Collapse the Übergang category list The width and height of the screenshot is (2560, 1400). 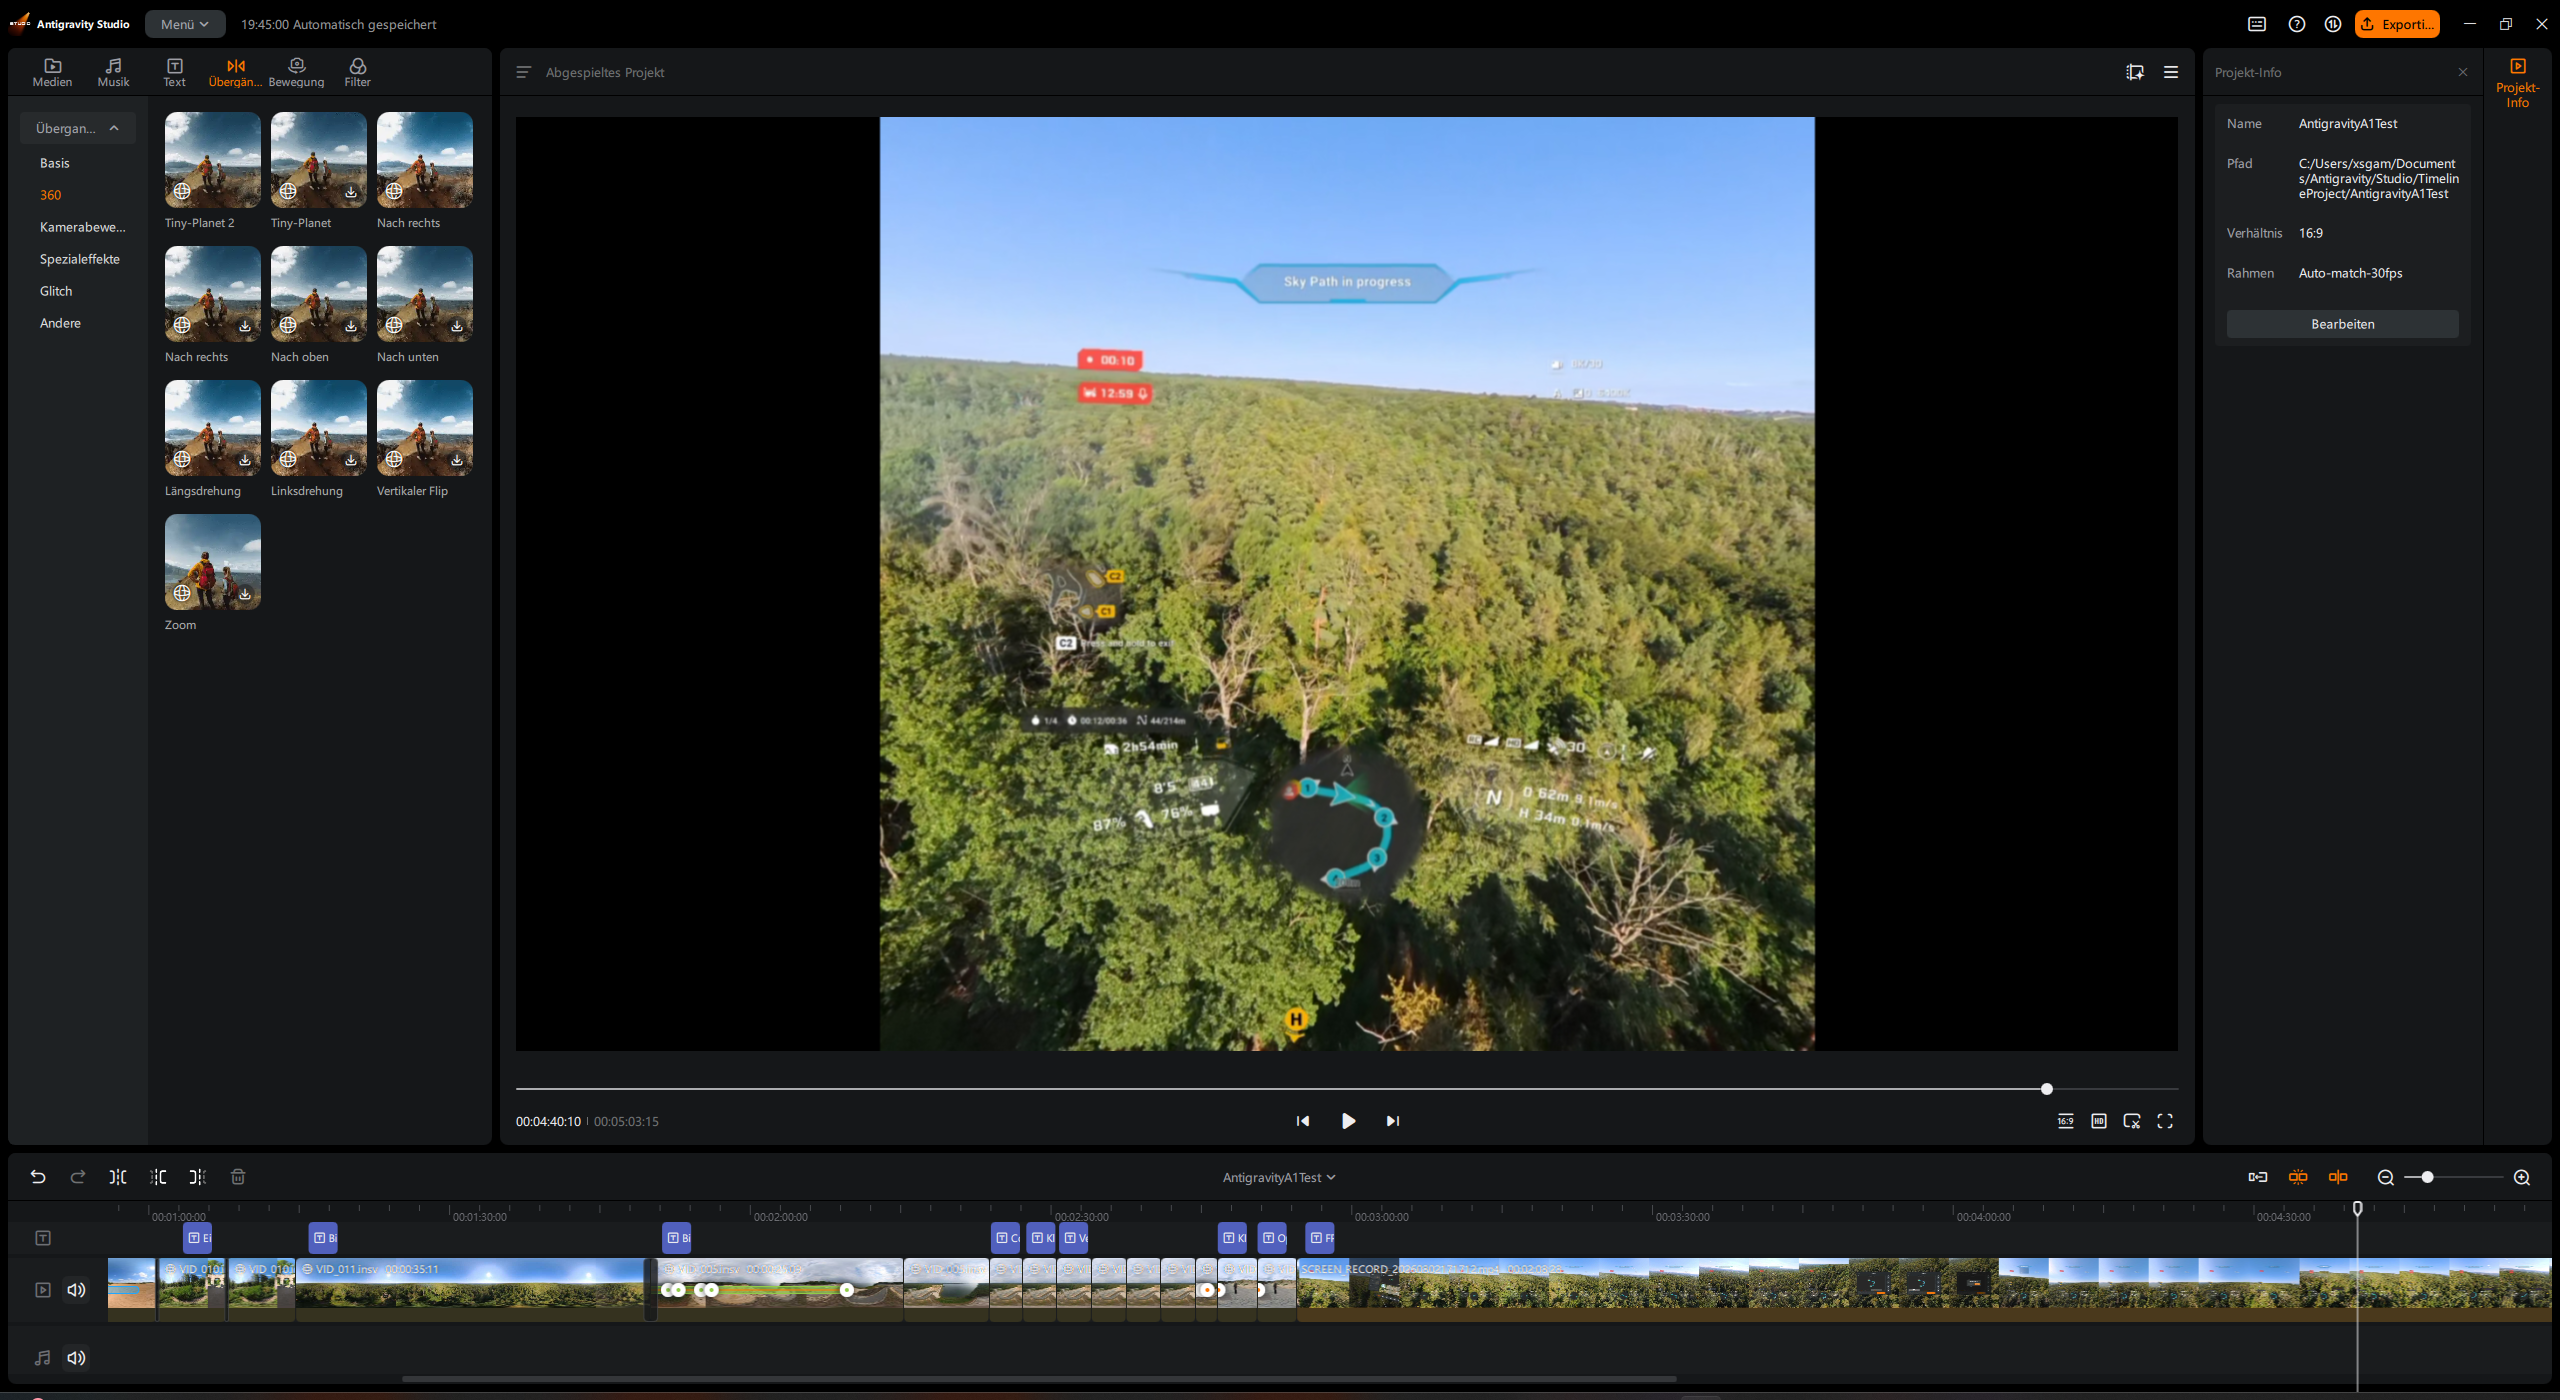coord(78,128)
